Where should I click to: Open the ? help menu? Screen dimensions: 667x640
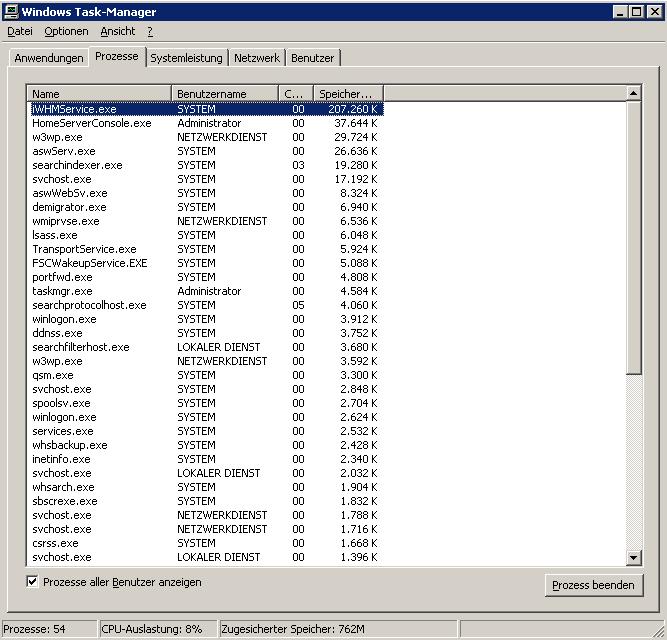click(150, 31)
